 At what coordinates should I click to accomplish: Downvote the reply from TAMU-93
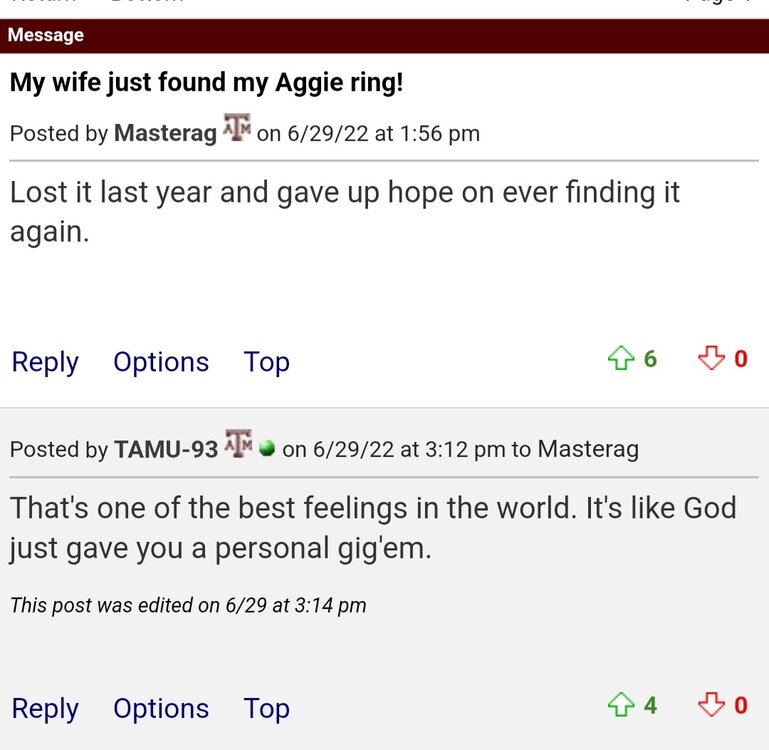pos(711,705)
